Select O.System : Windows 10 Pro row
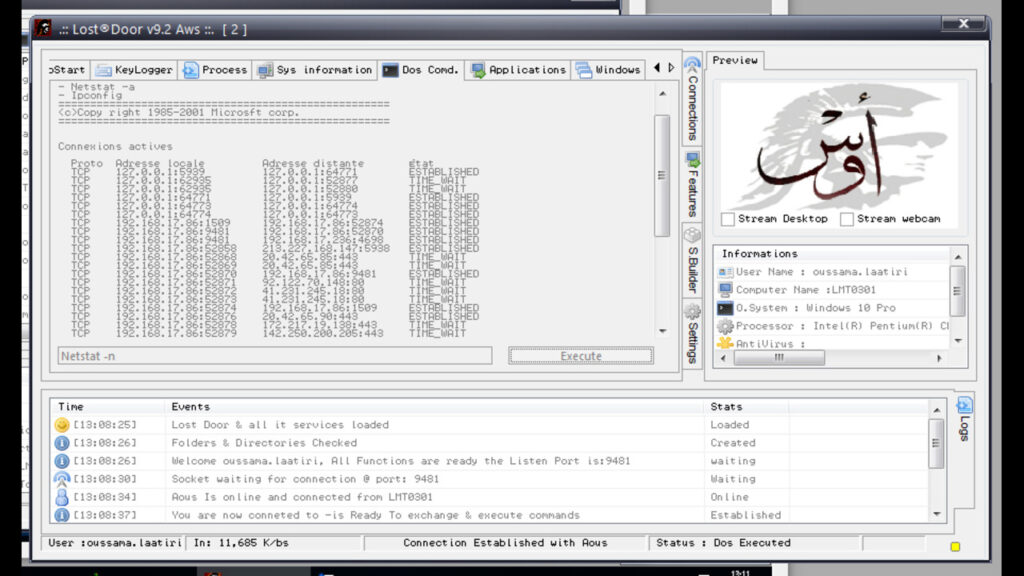Image resolution: width=1024 pixels, height=576 pixels. pyautogui.click(x=832, y=308)
